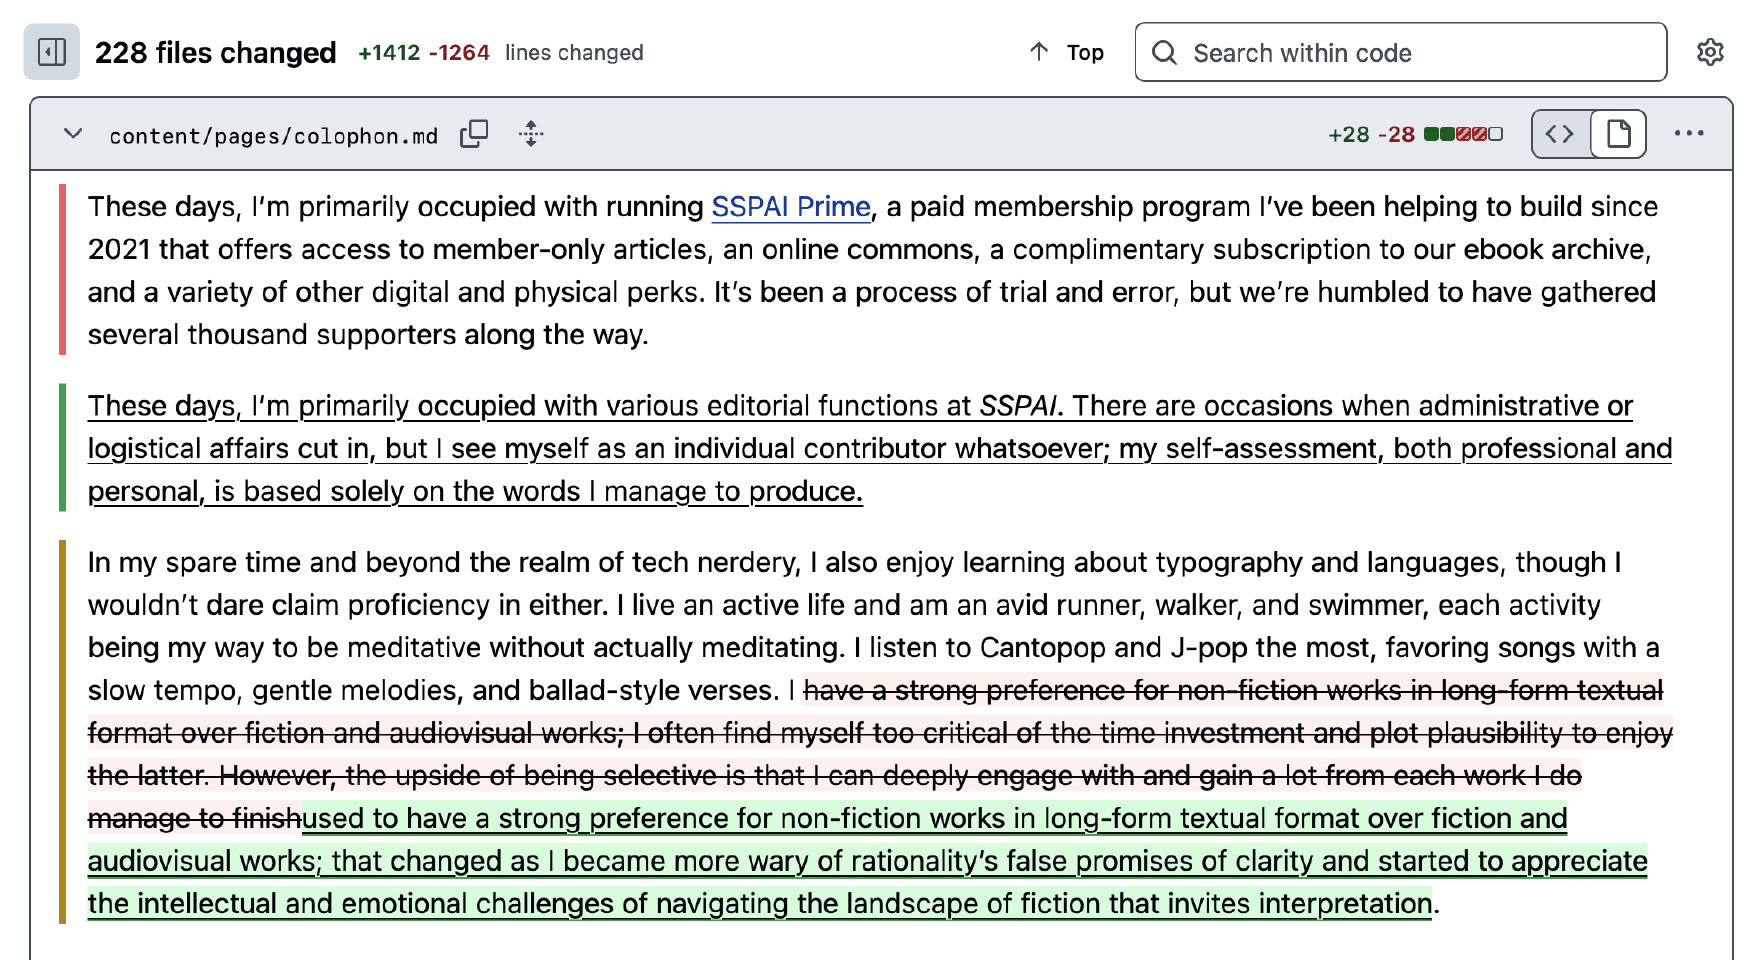Click the +28 -28 line count
This screenshot has width=1760, height=960.
point(1371,134)
